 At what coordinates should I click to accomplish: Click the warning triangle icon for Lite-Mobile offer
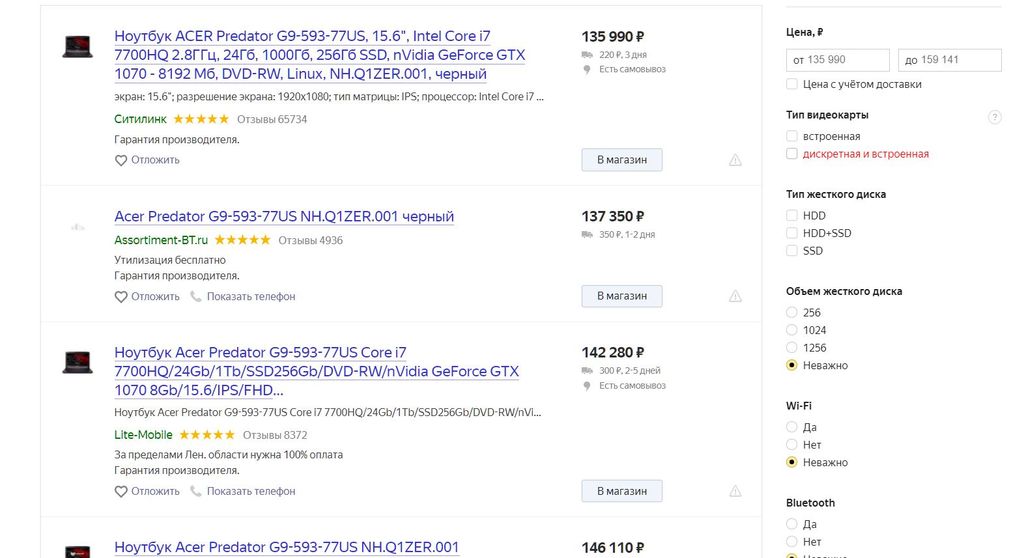coord(735,491)
